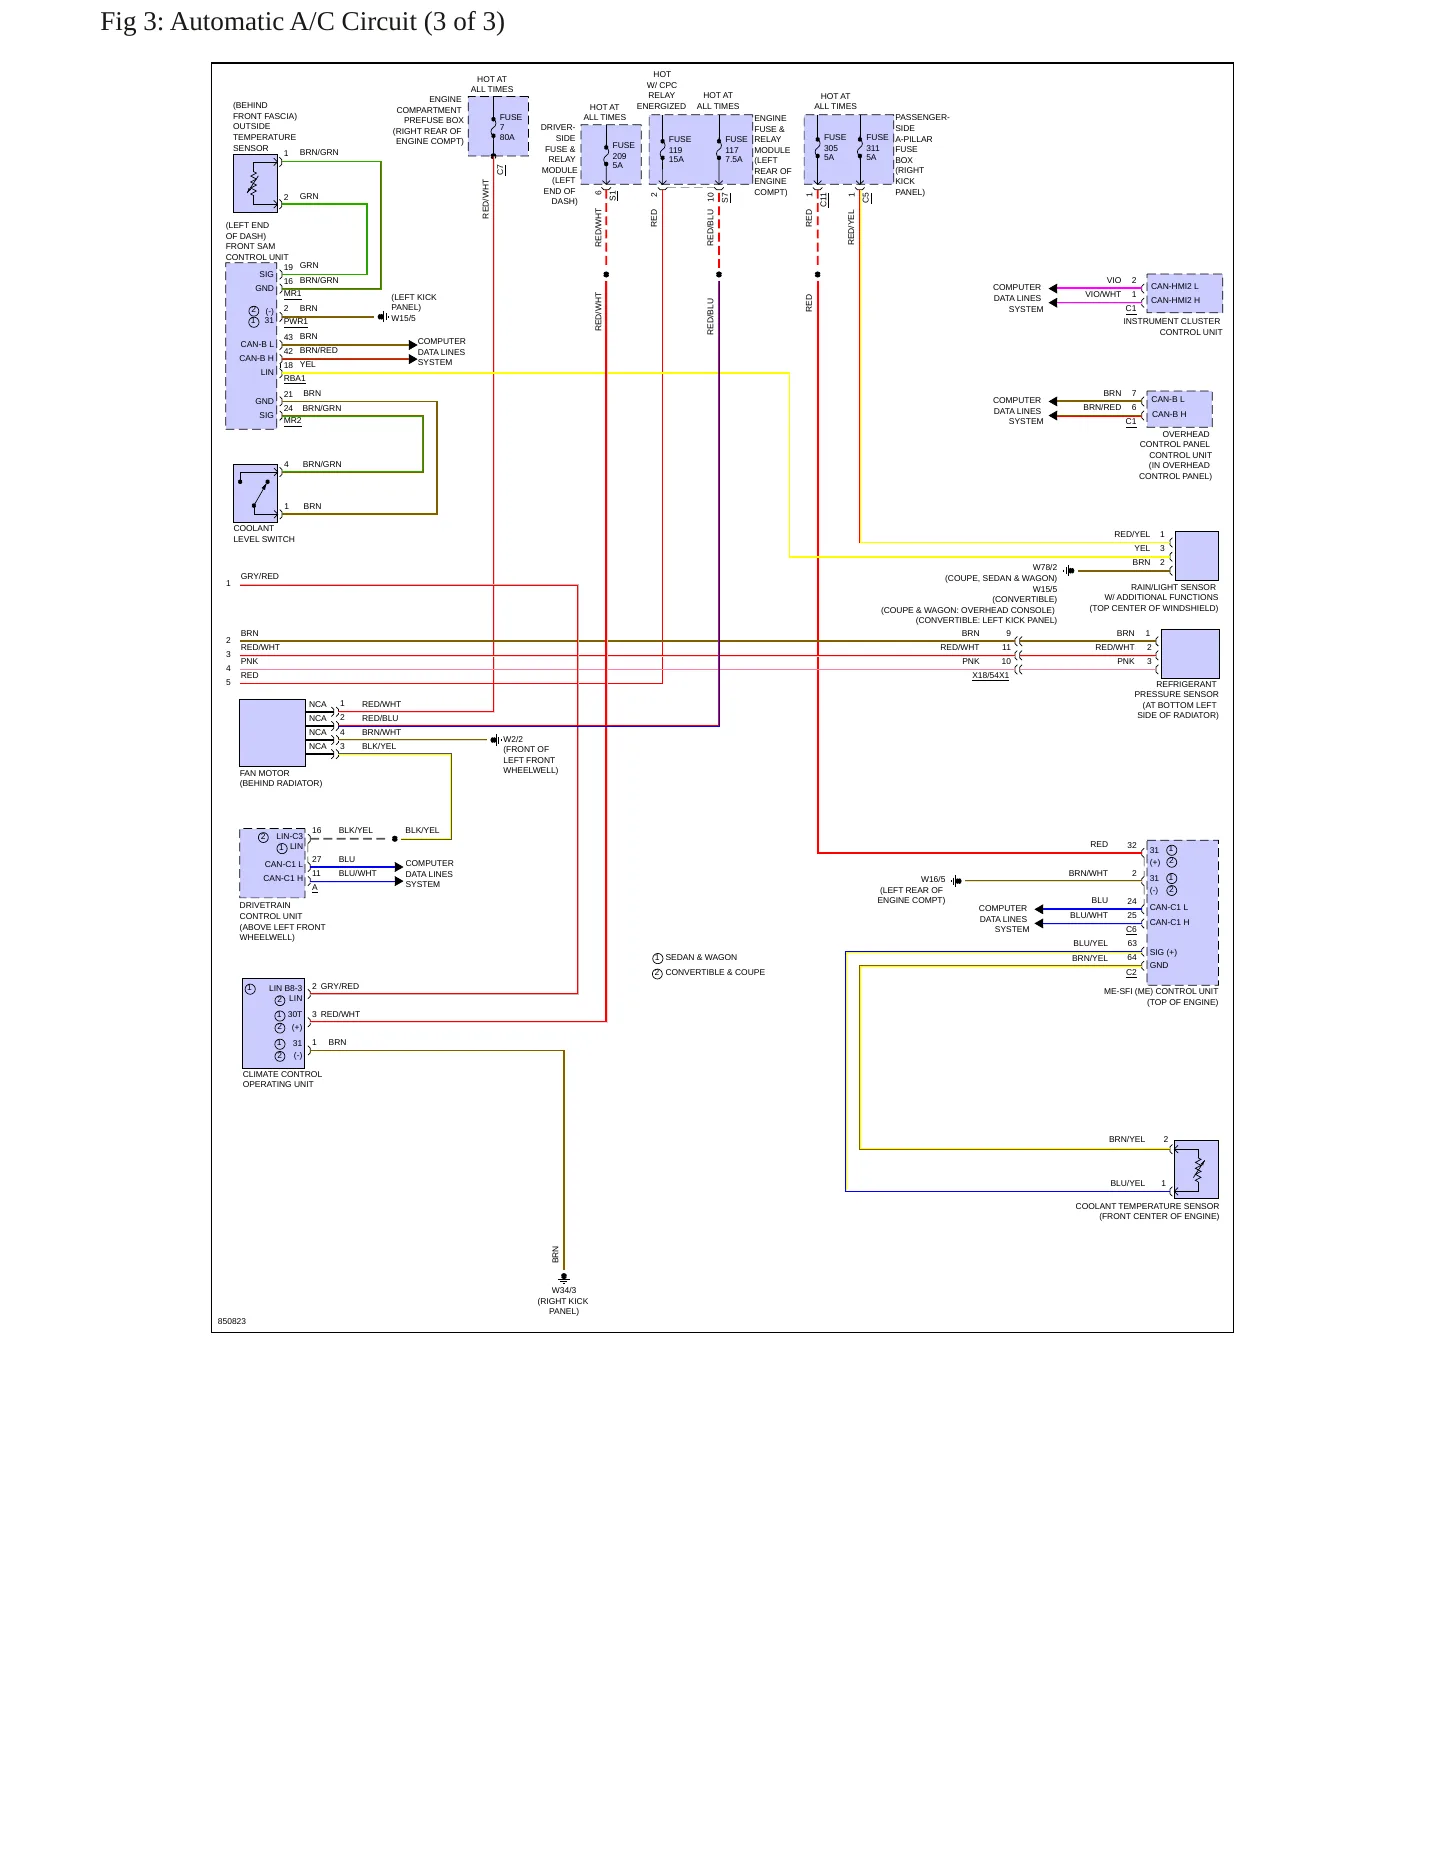Screen dimensions: 1445x1870
Task: Click the outside temperature sensor thermistor symbol
Action: pos(255,183)
